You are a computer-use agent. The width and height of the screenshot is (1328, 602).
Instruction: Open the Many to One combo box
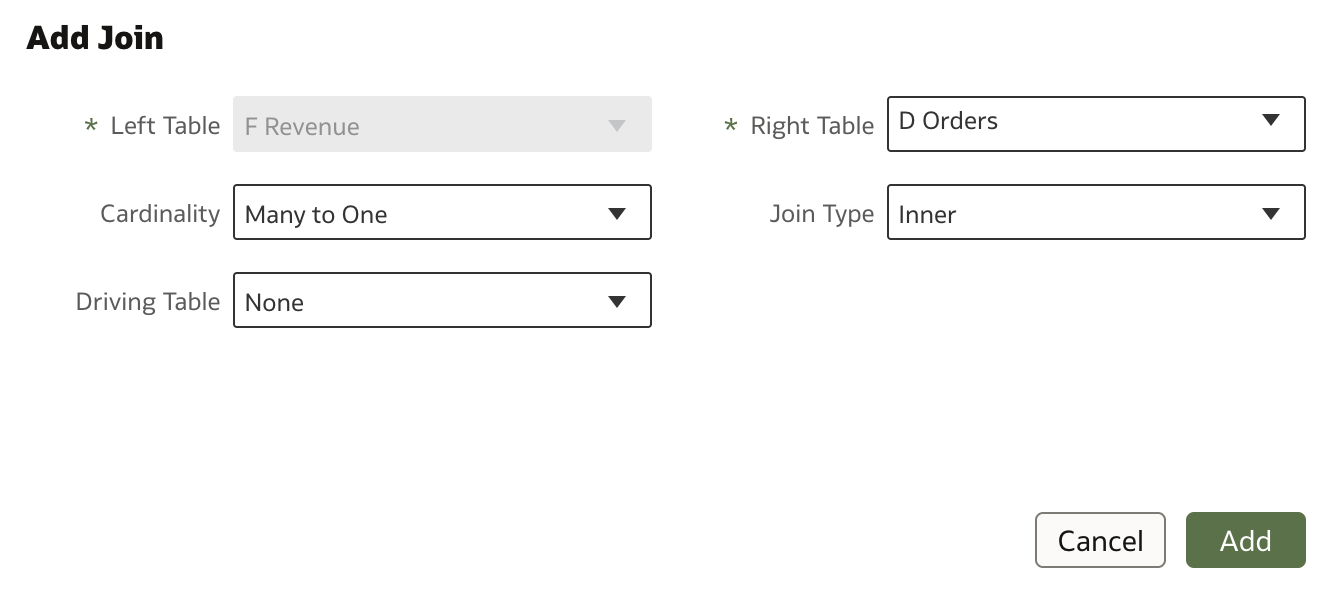click(442, 212)
